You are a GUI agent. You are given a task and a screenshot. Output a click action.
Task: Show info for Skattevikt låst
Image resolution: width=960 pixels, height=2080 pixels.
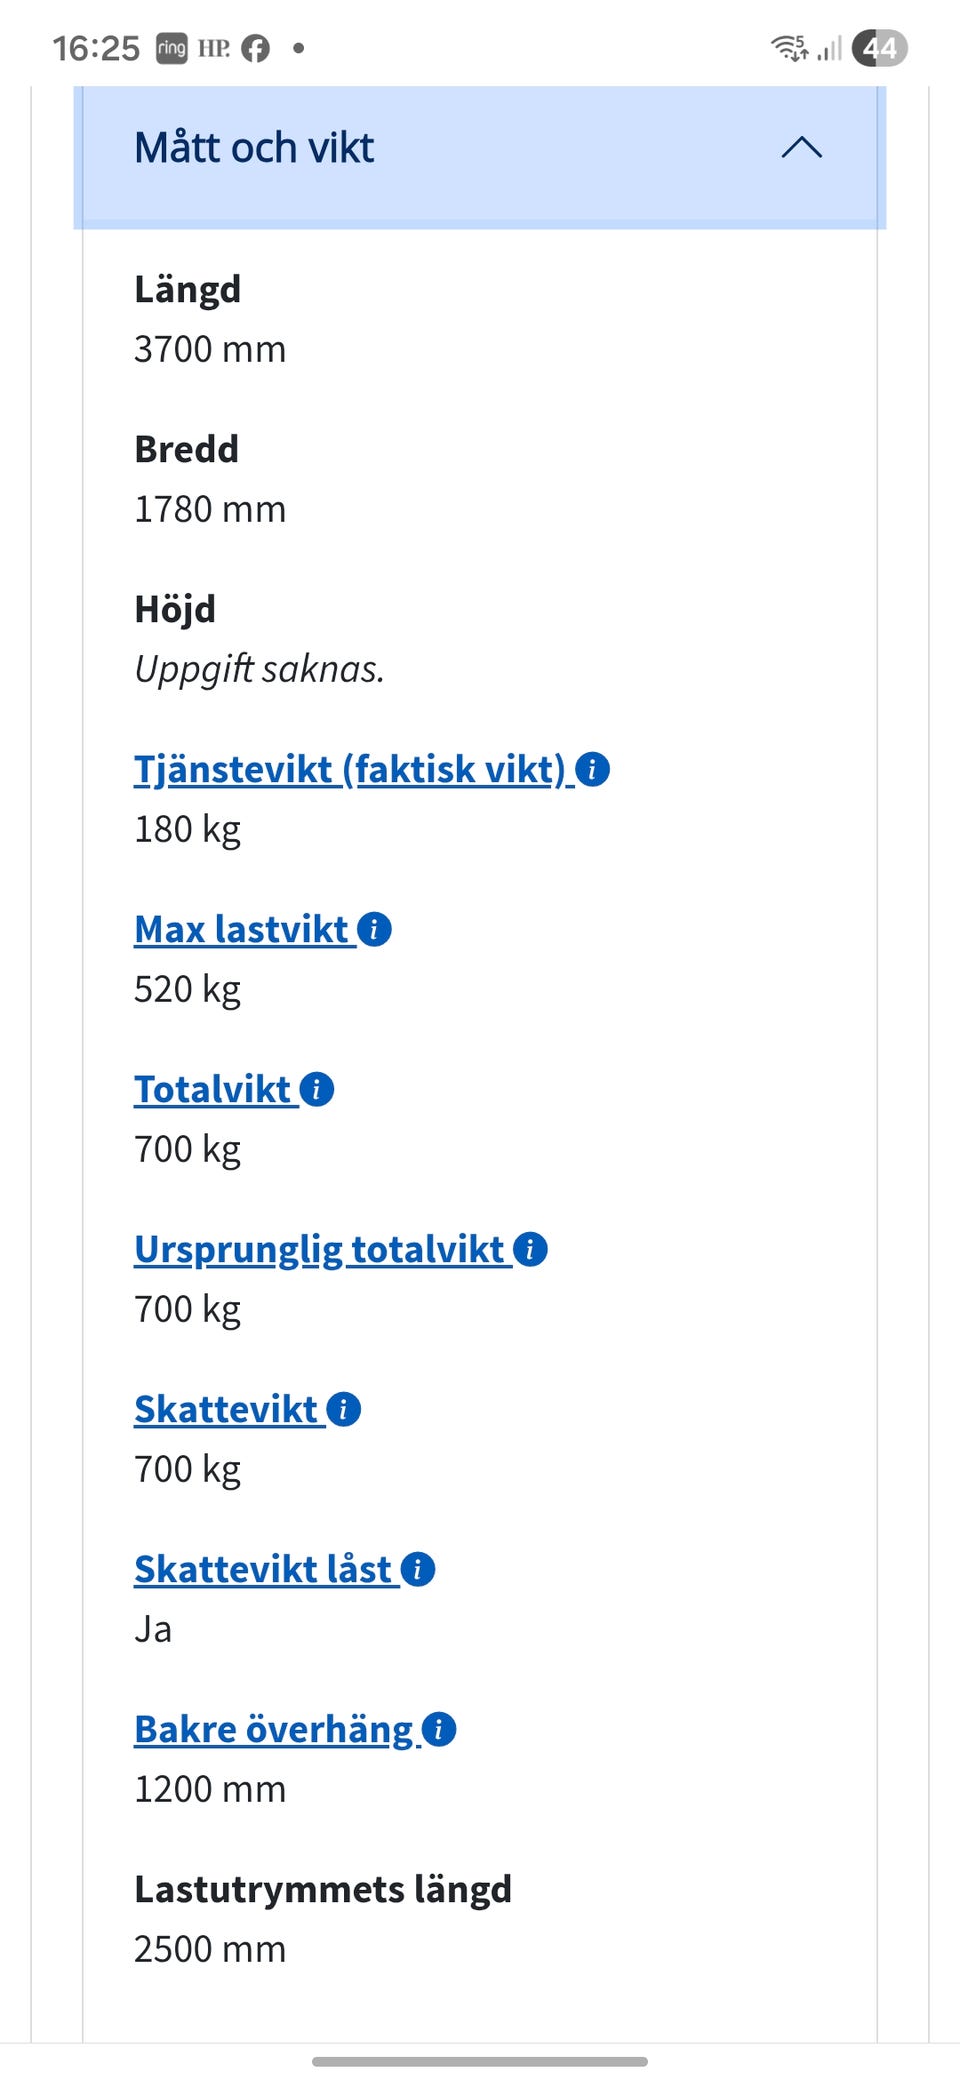click(418, 1569)
